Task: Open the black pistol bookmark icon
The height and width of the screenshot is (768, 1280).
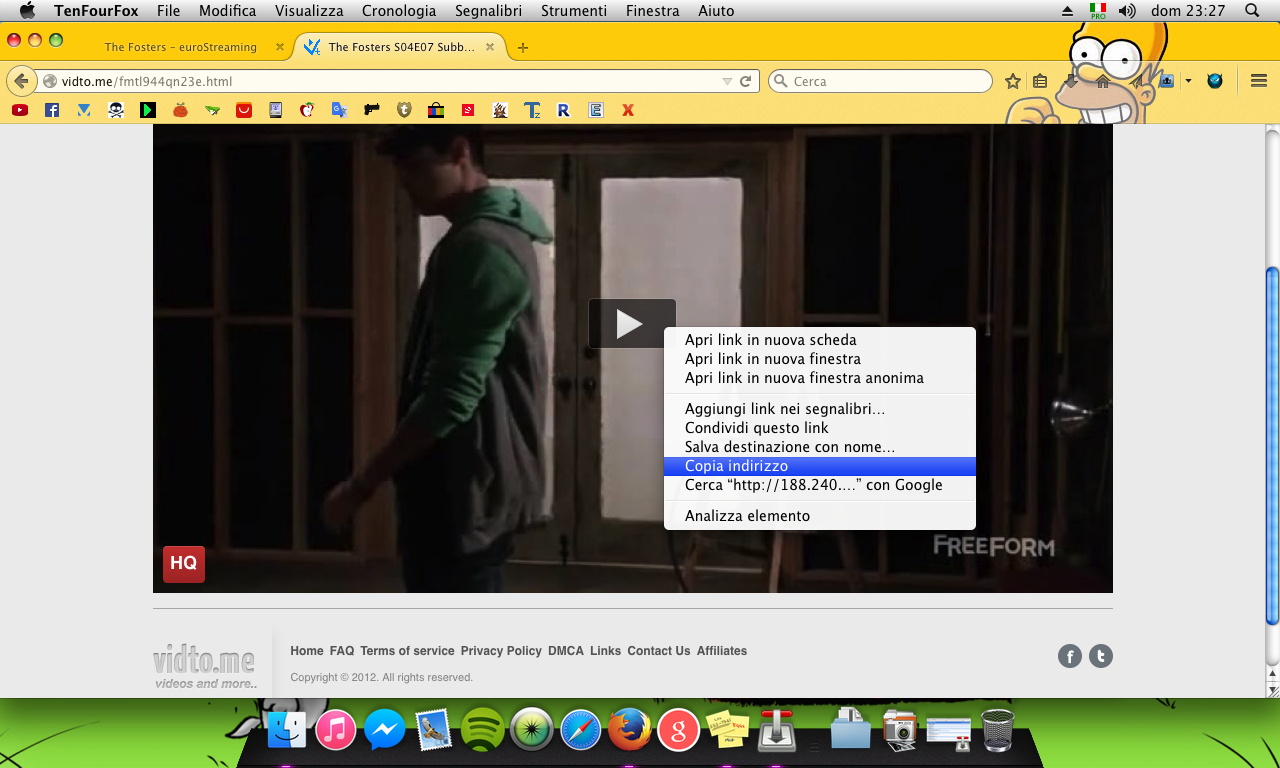Action: (x=372, y=110)
